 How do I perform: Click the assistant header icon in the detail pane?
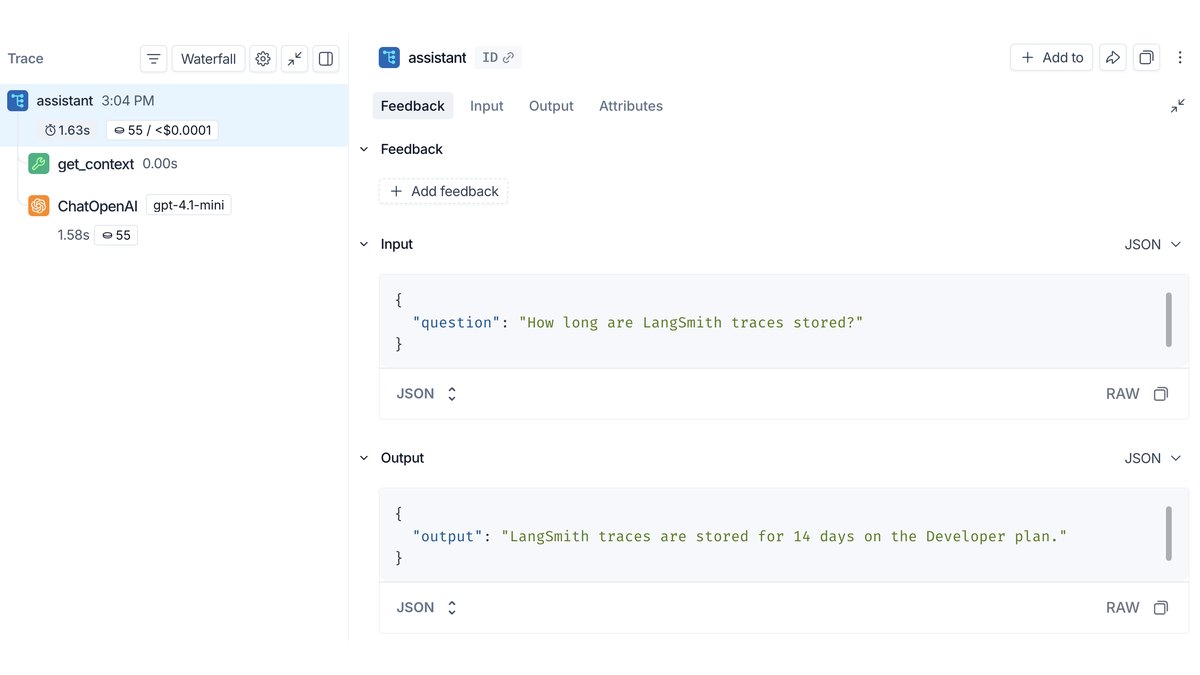point(389,58)
